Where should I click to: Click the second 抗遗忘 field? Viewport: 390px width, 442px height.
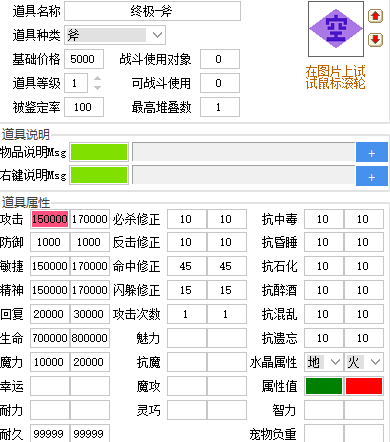(x=364, y=338)
